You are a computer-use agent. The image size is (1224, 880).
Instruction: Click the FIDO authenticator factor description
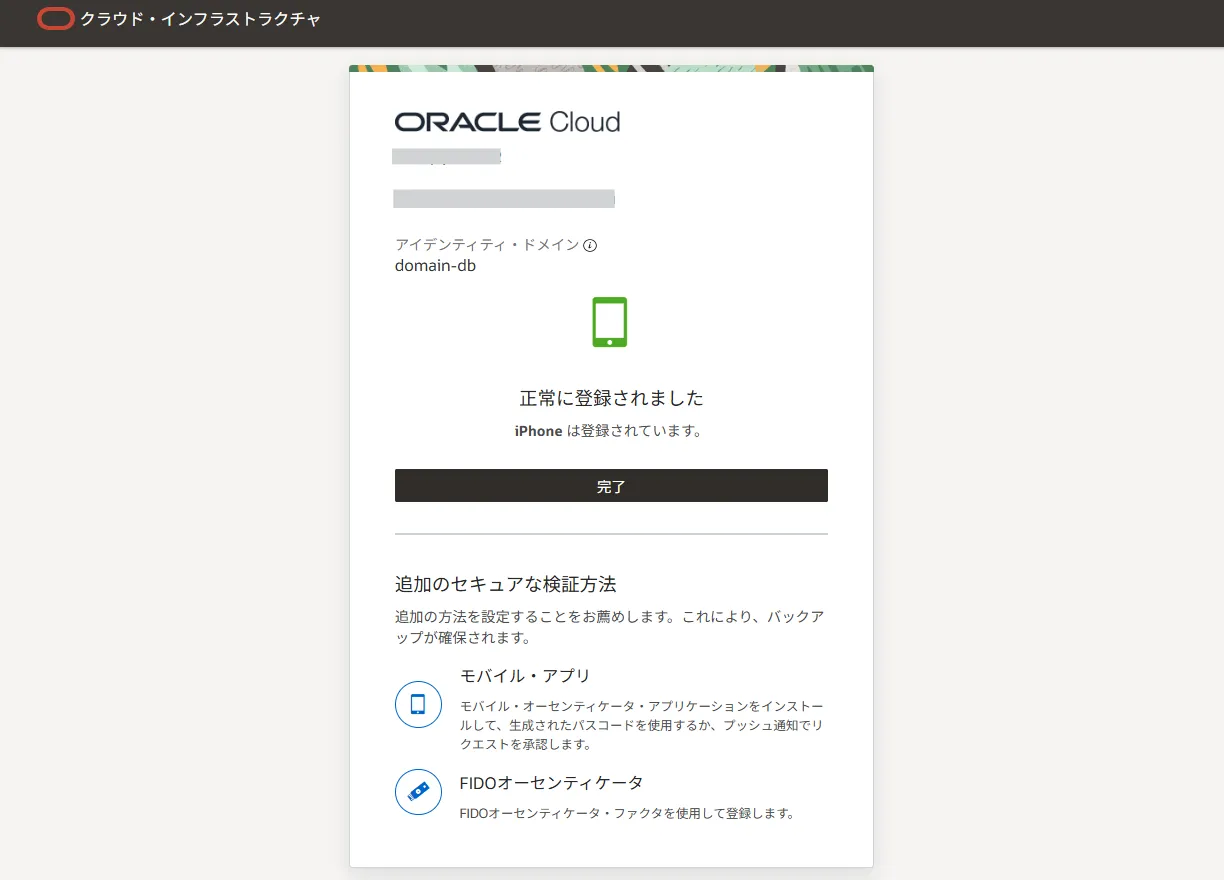pyautogui.click(x=626, y=813)
